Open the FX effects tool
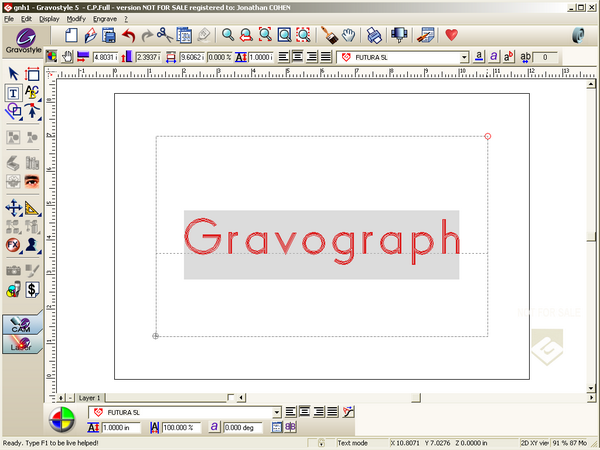Viewport: 600px width, 450px height. 13,245
